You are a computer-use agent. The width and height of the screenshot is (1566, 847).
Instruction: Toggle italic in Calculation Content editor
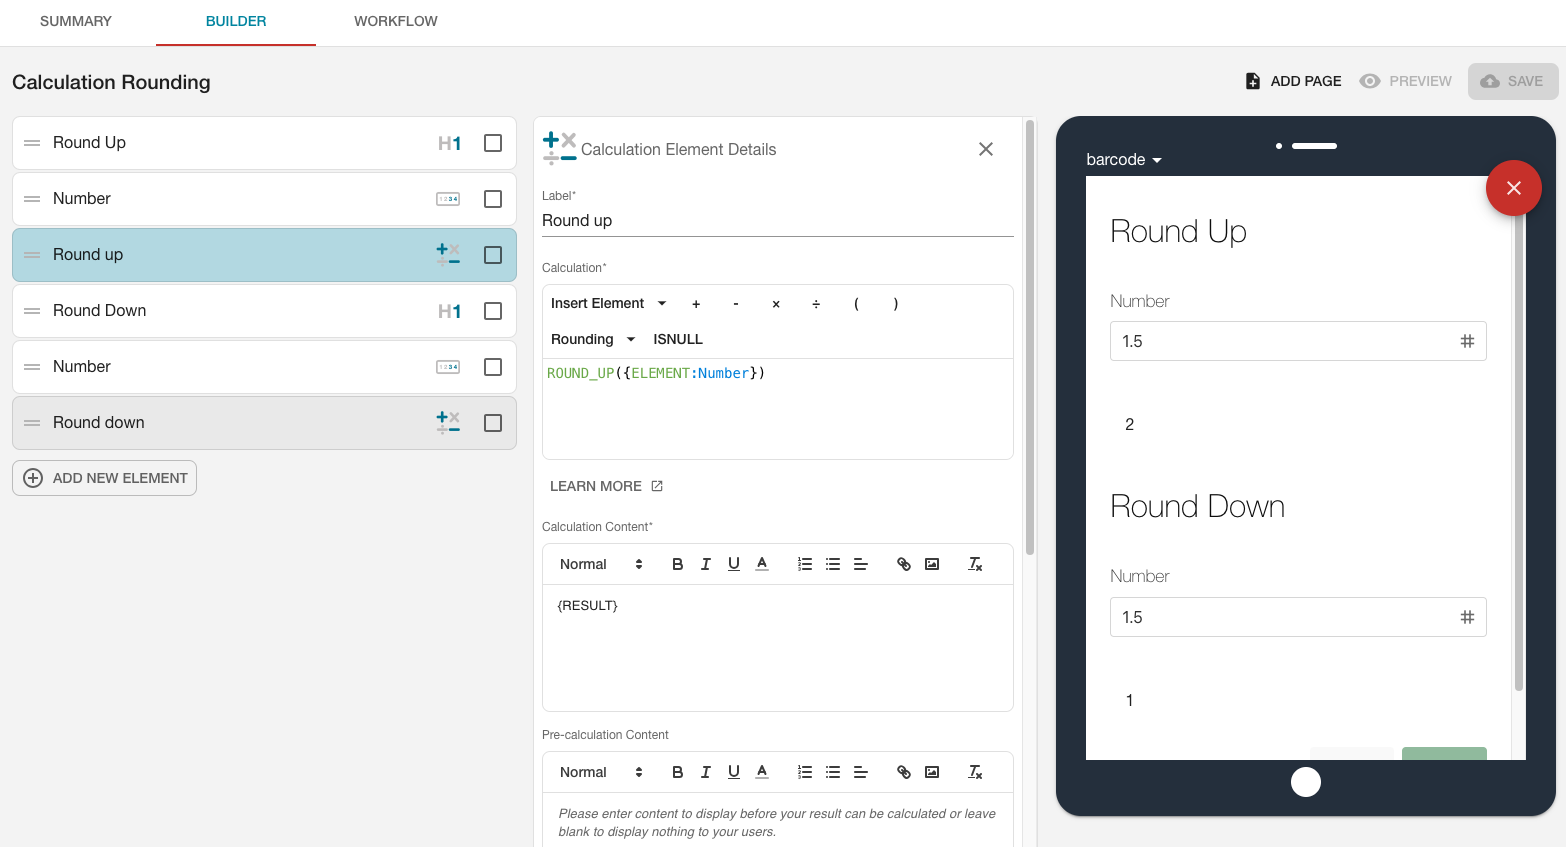(706, 564)
